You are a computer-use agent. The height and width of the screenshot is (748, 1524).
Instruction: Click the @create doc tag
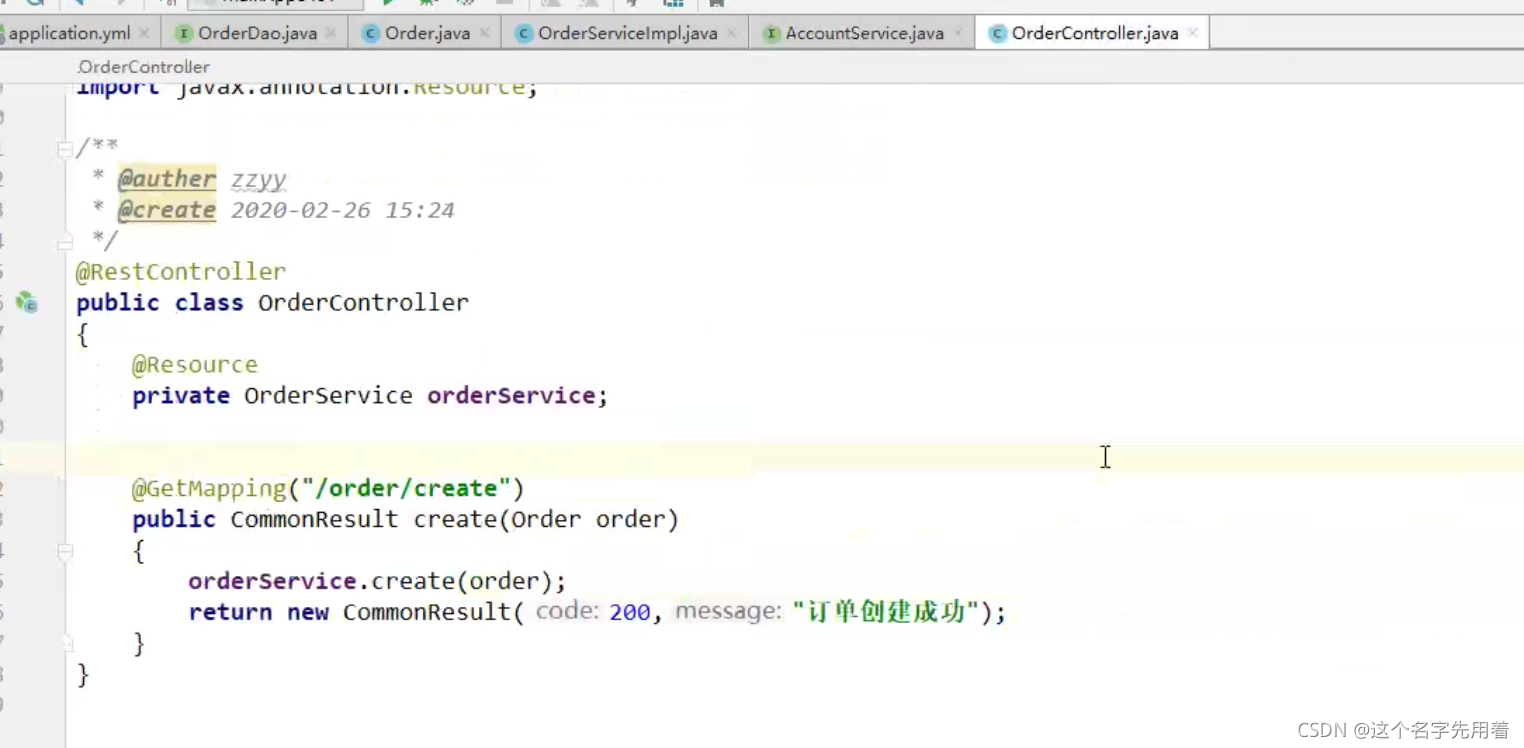coord(167,210)
